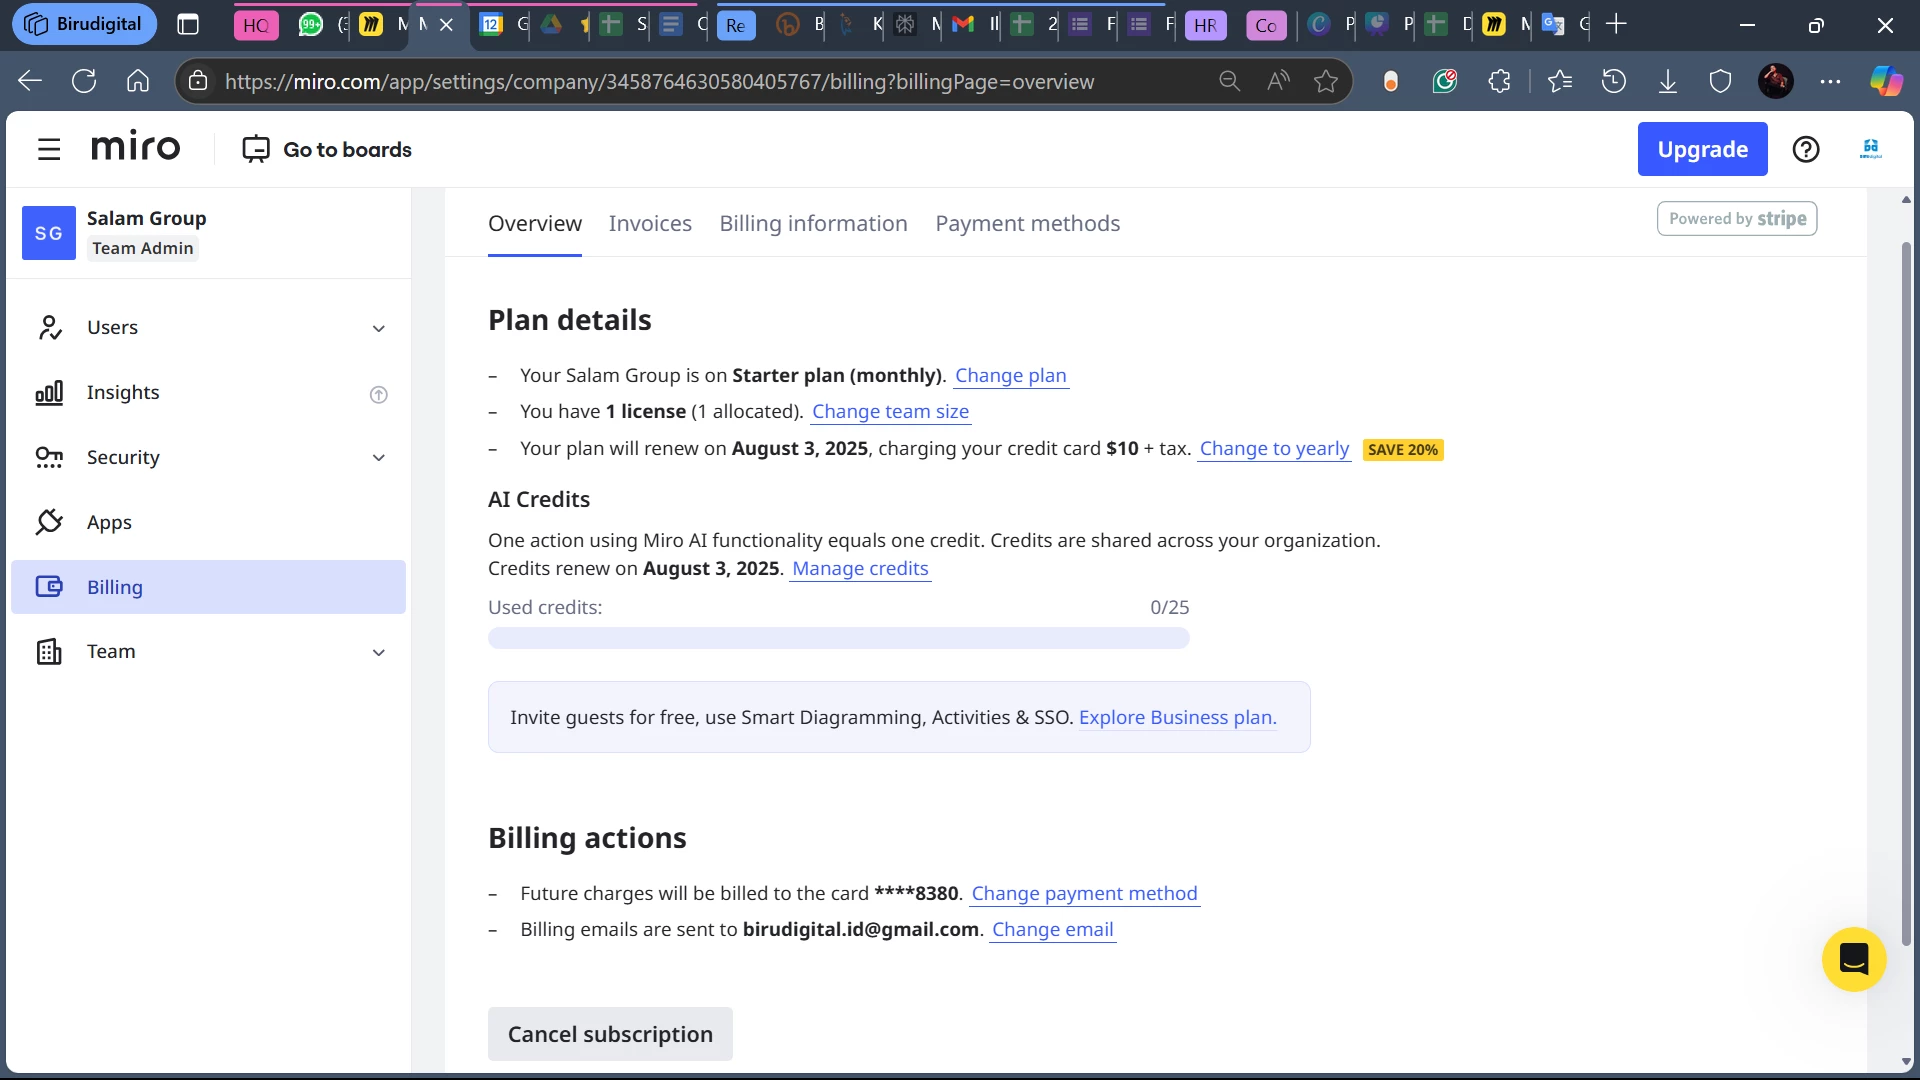Expand the Users section chevron
Viewport: 1920px width, 1080px height.
pos(379,329)
